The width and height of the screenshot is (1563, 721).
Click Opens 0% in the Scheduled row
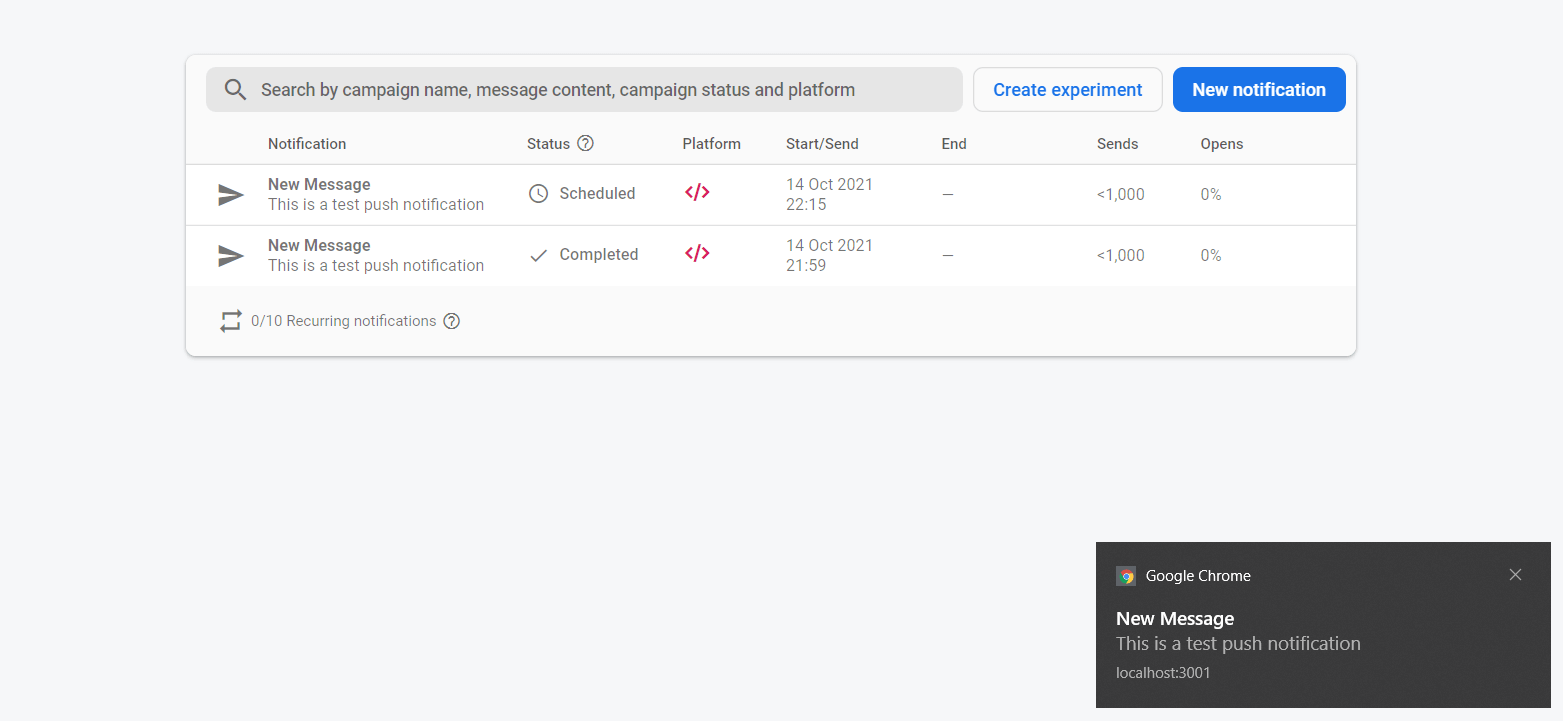(x=1211, y=195)
